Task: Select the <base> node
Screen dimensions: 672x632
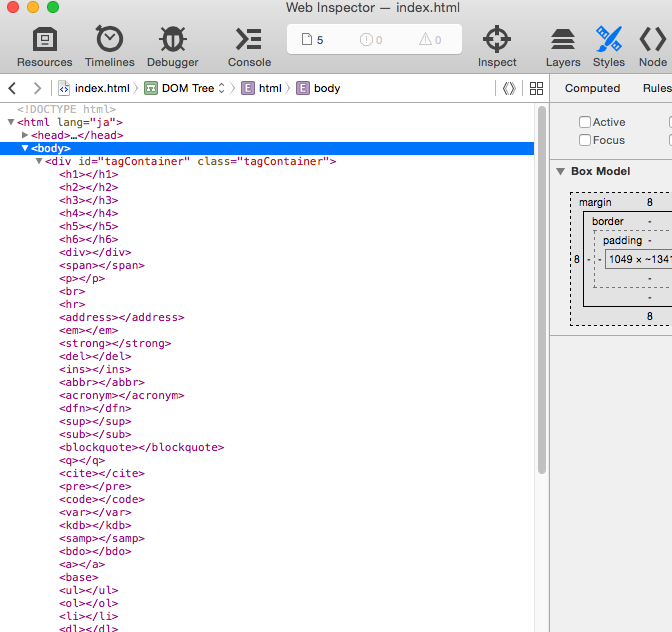Action: [79, 577]
